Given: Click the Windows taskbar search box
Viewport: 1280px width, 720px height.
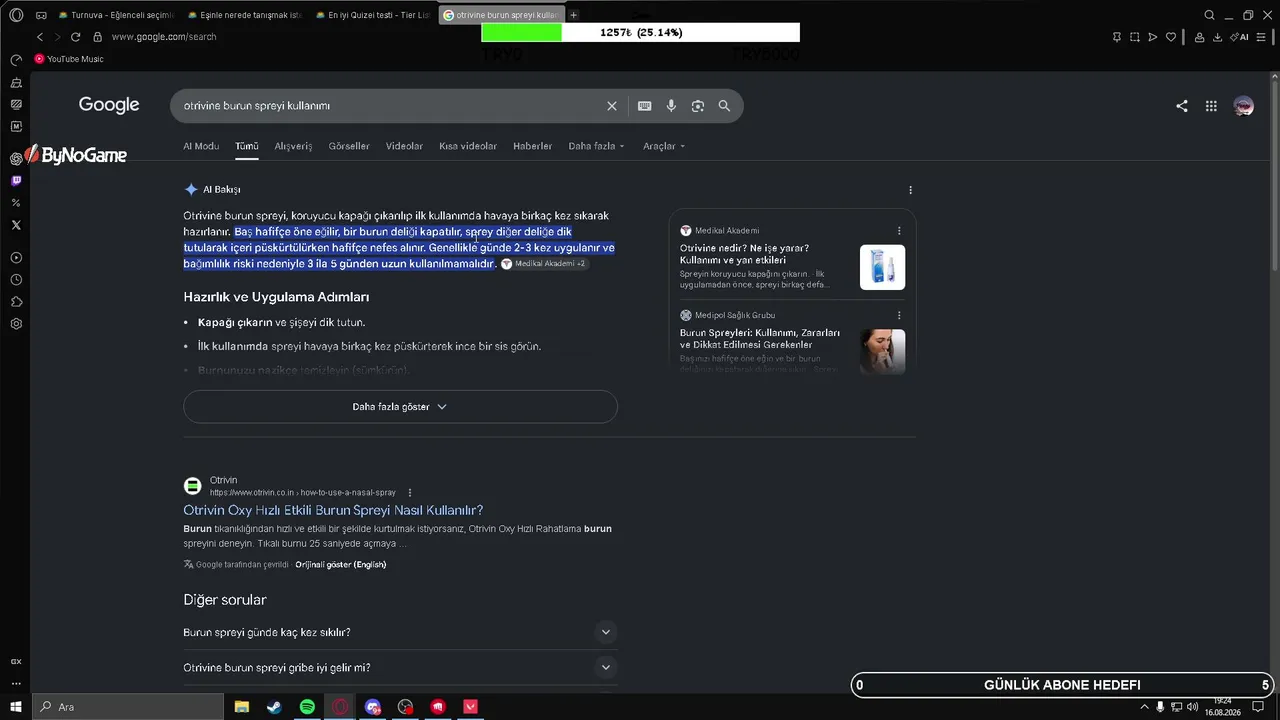Looking at the screenshot, I should [127, 707].
